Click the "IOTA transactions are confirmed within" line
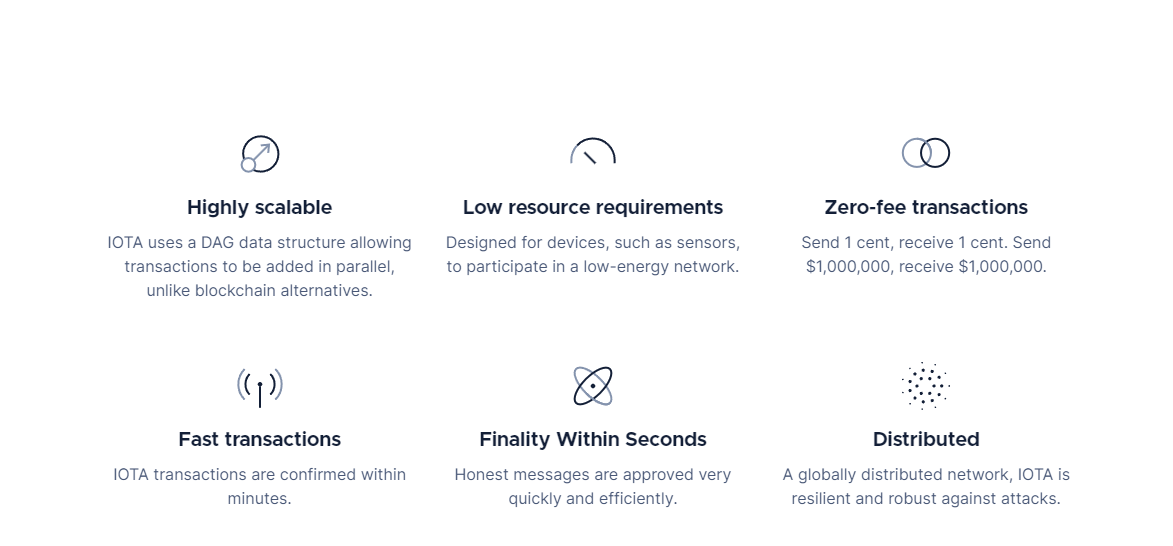The width and height of the screenshot is (1173, 546). pyautogui.click(x=260, y=475)
